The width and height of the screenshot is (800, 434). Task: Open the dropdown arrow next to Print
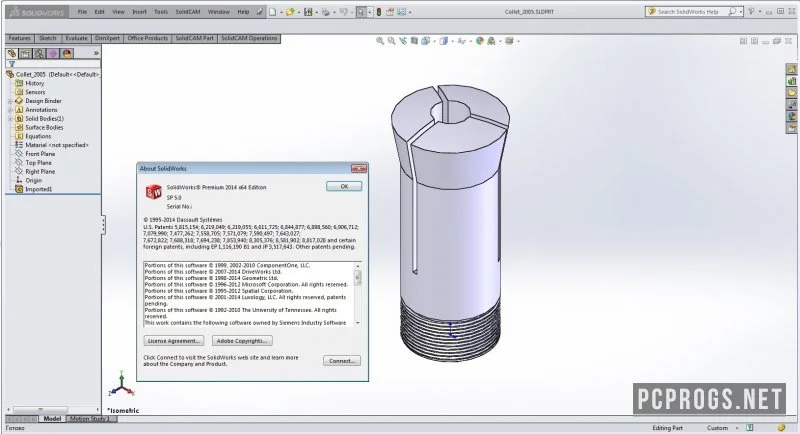coord(334,12)
